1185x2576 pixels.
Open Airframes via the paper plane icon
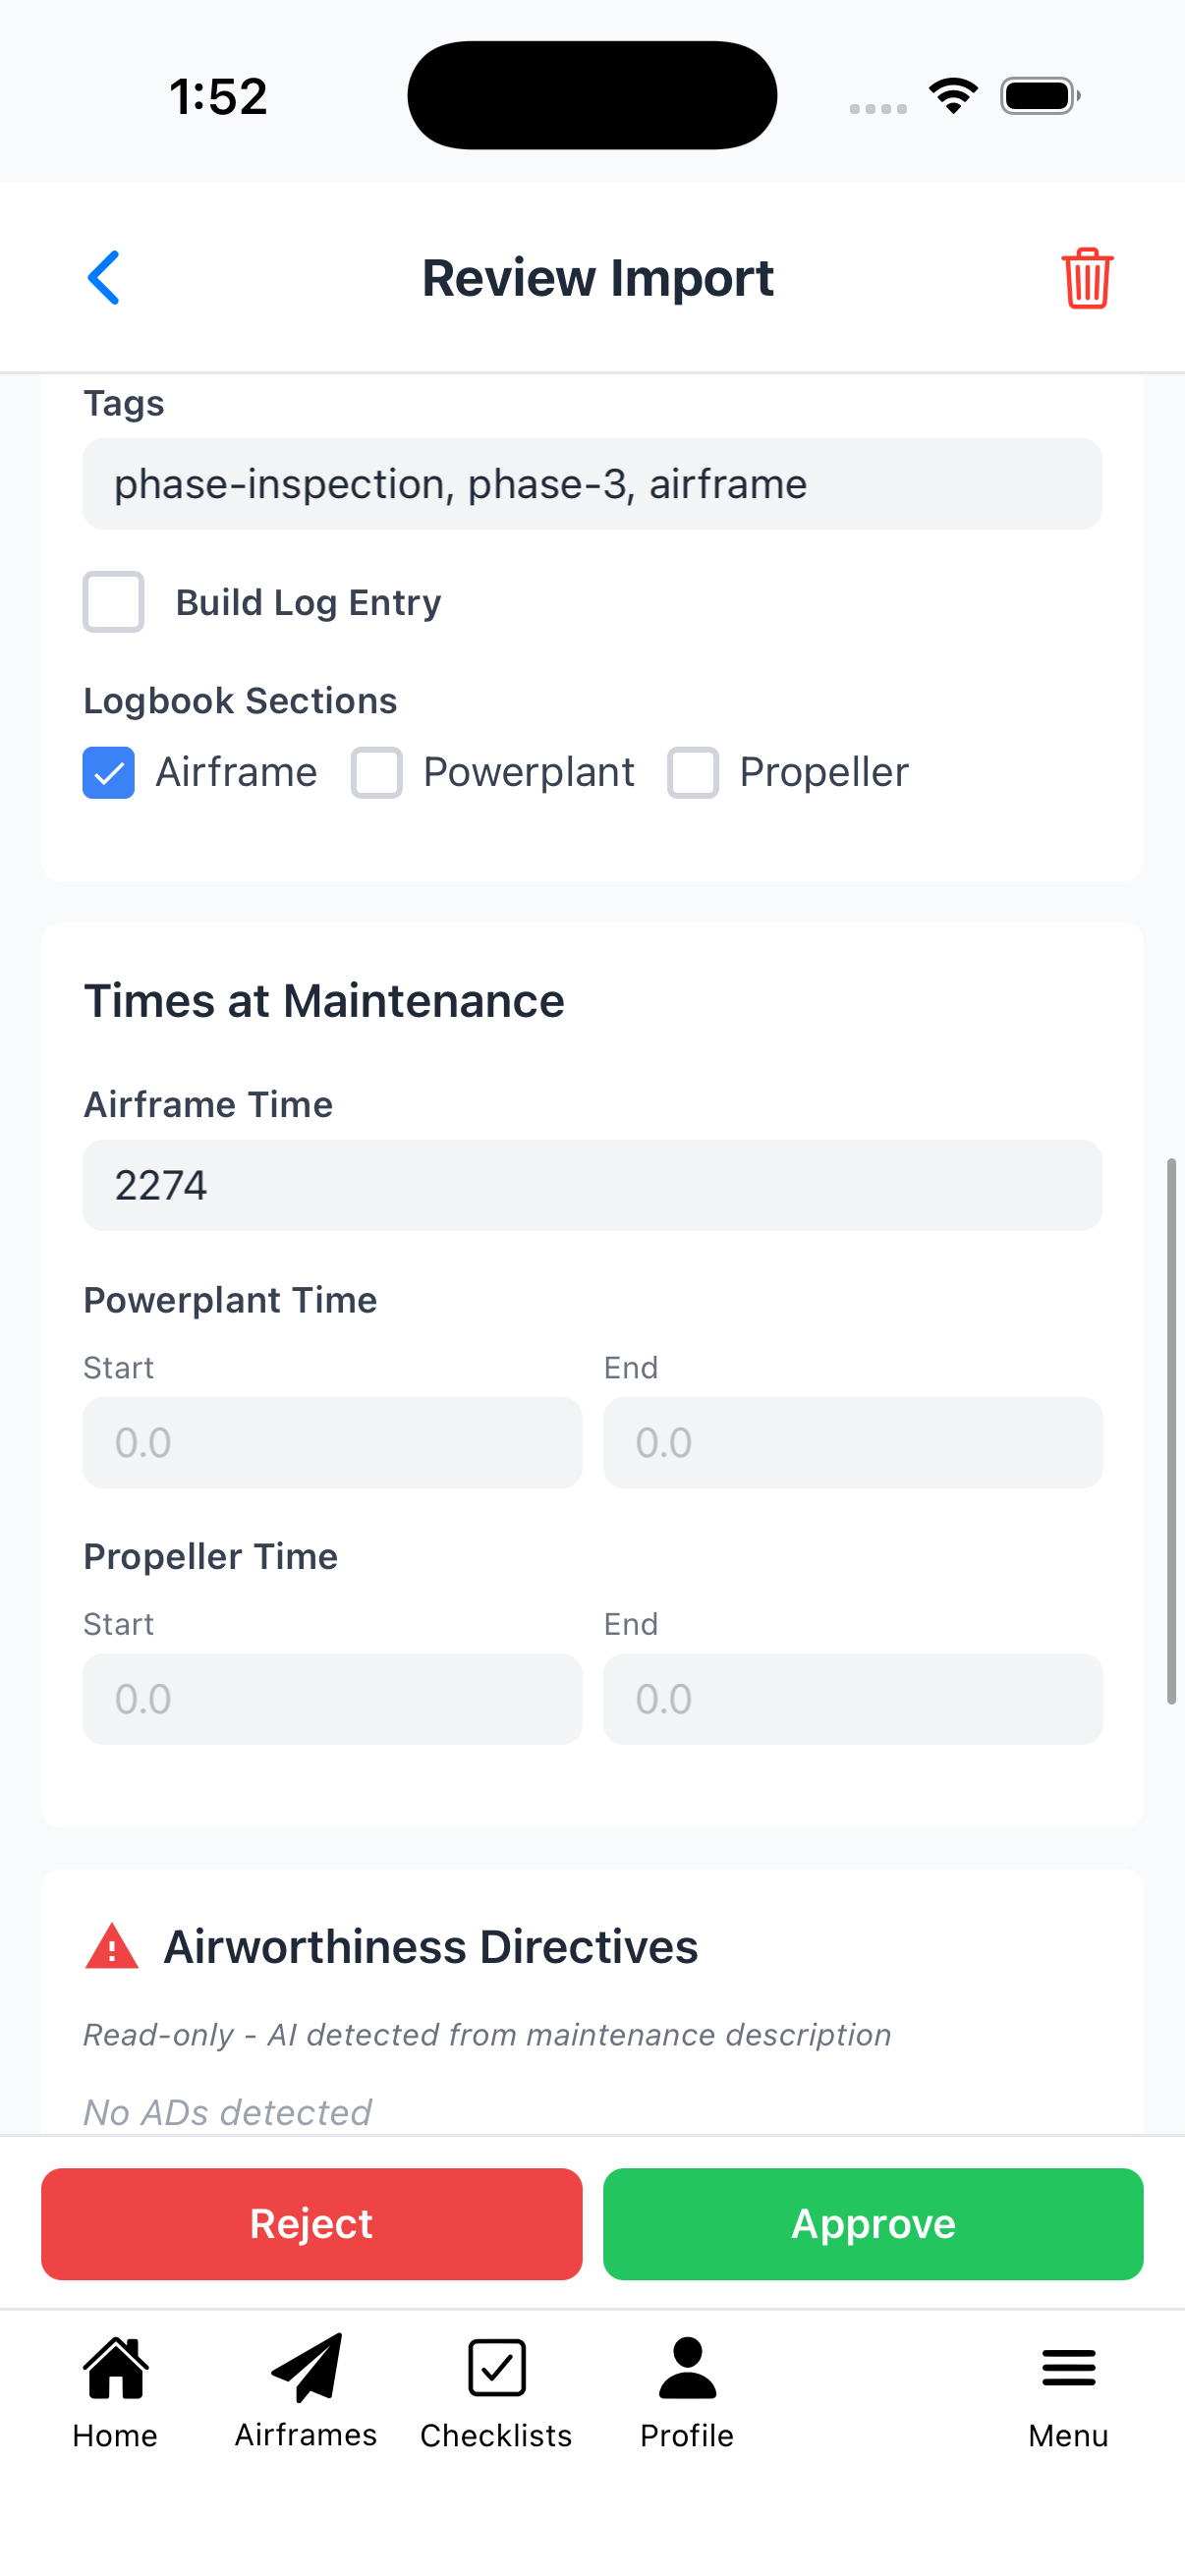coord(306,2368)
